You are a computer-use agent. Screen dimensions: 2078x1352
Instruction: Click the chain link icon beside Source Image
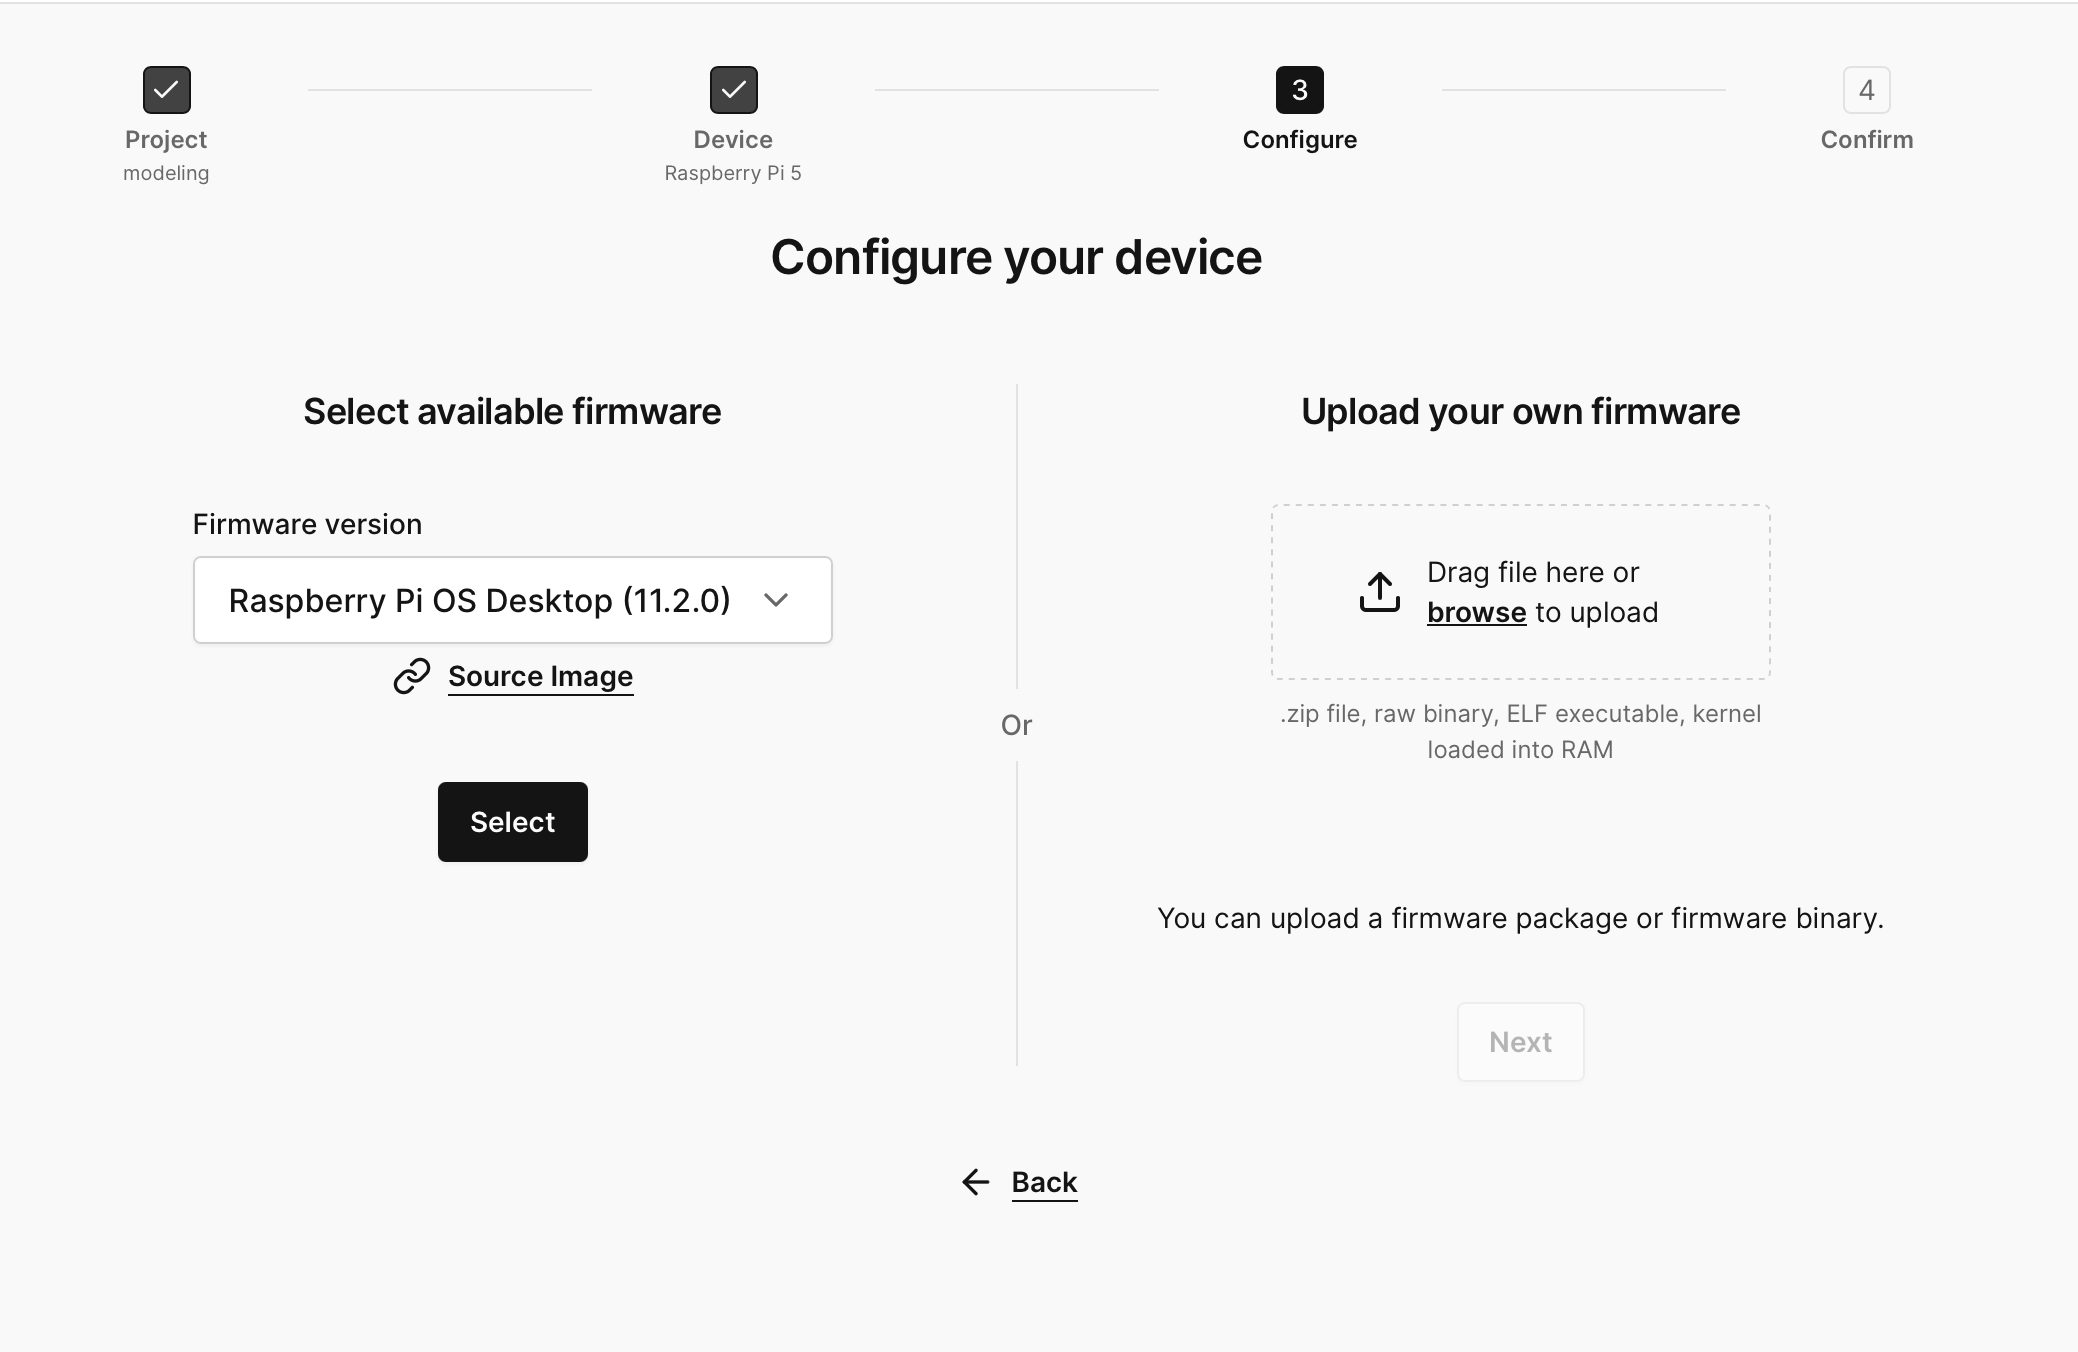tap(411, 676)
